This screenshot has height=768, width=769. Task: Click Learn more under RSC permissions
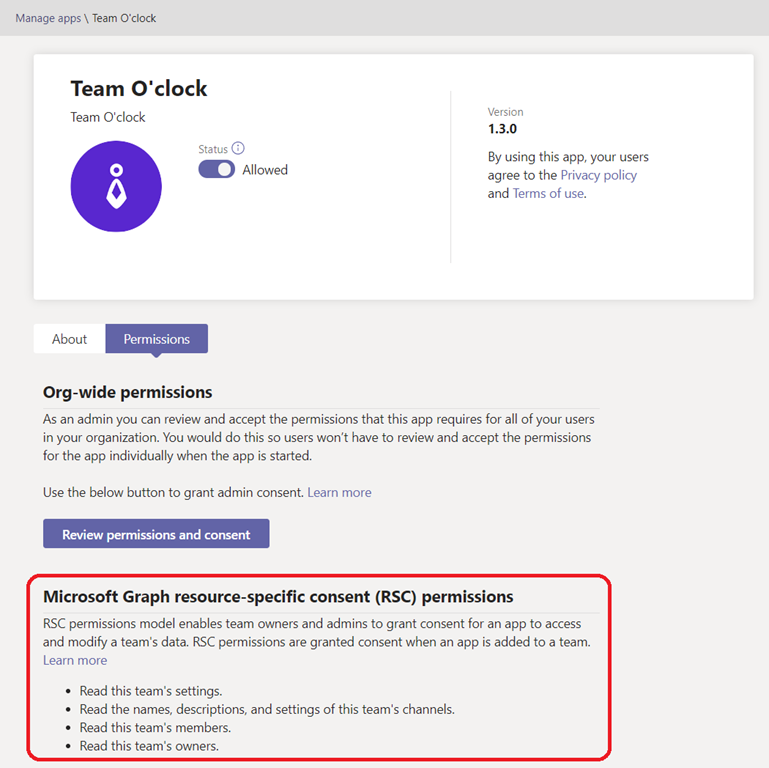75,660
